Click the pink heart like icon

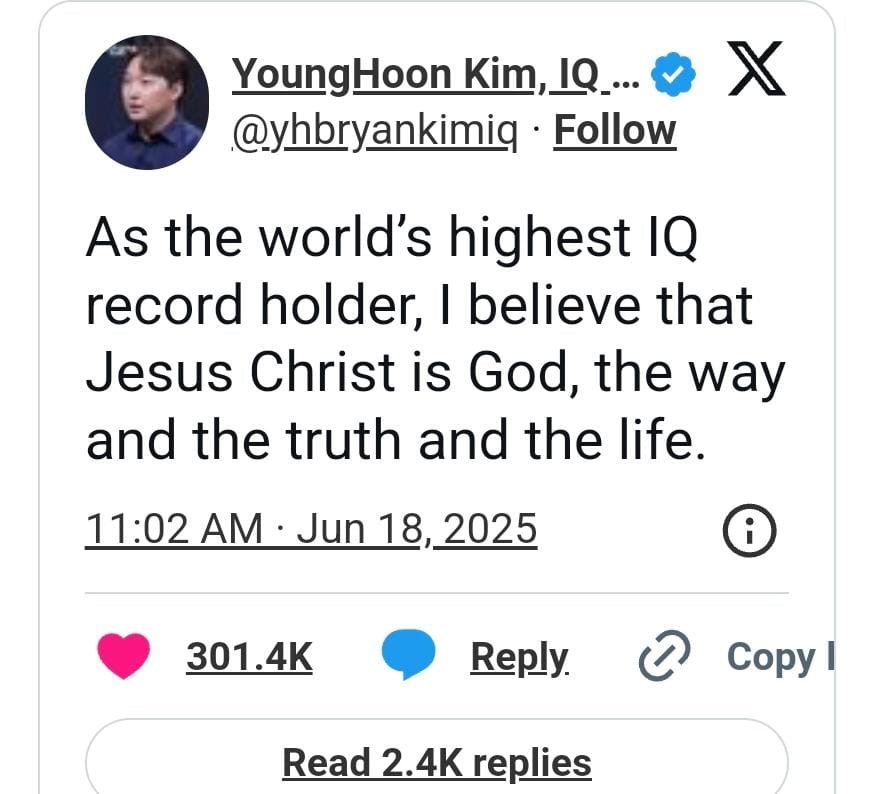click(x=124, y=656)
